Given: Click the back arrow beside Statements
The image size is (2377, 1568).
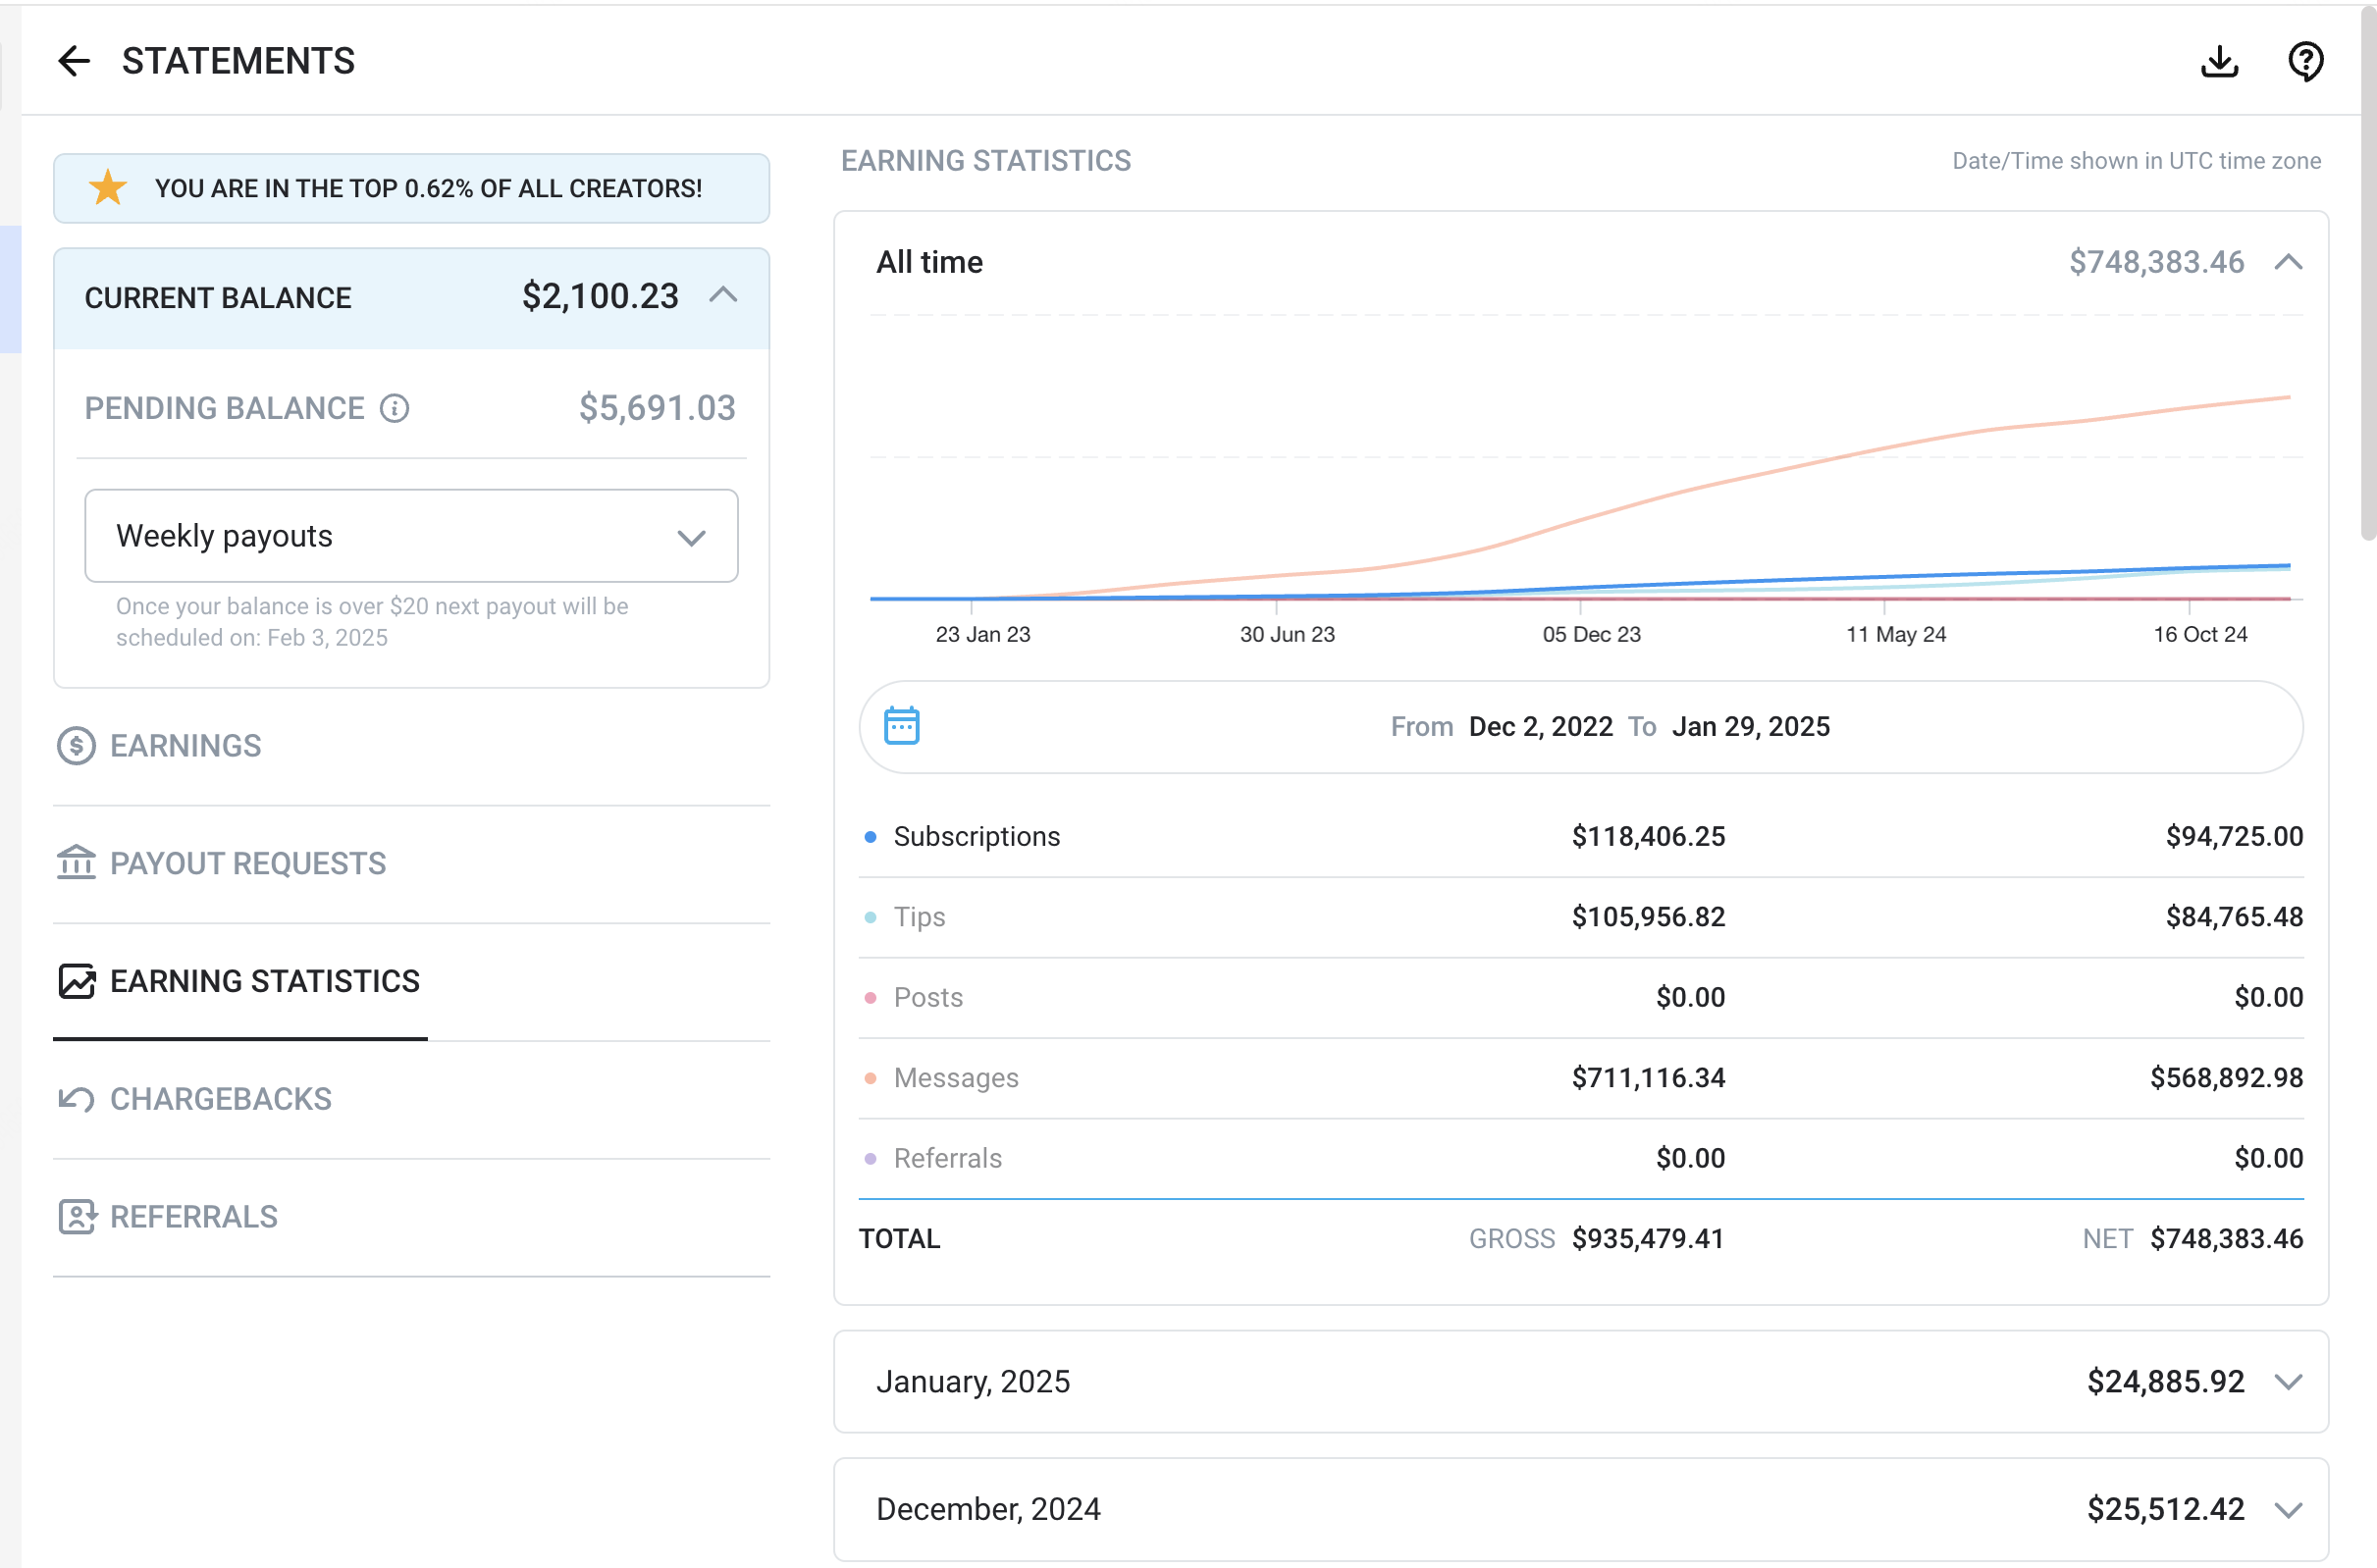Looking at the screenshot, I should click(74, 61).
